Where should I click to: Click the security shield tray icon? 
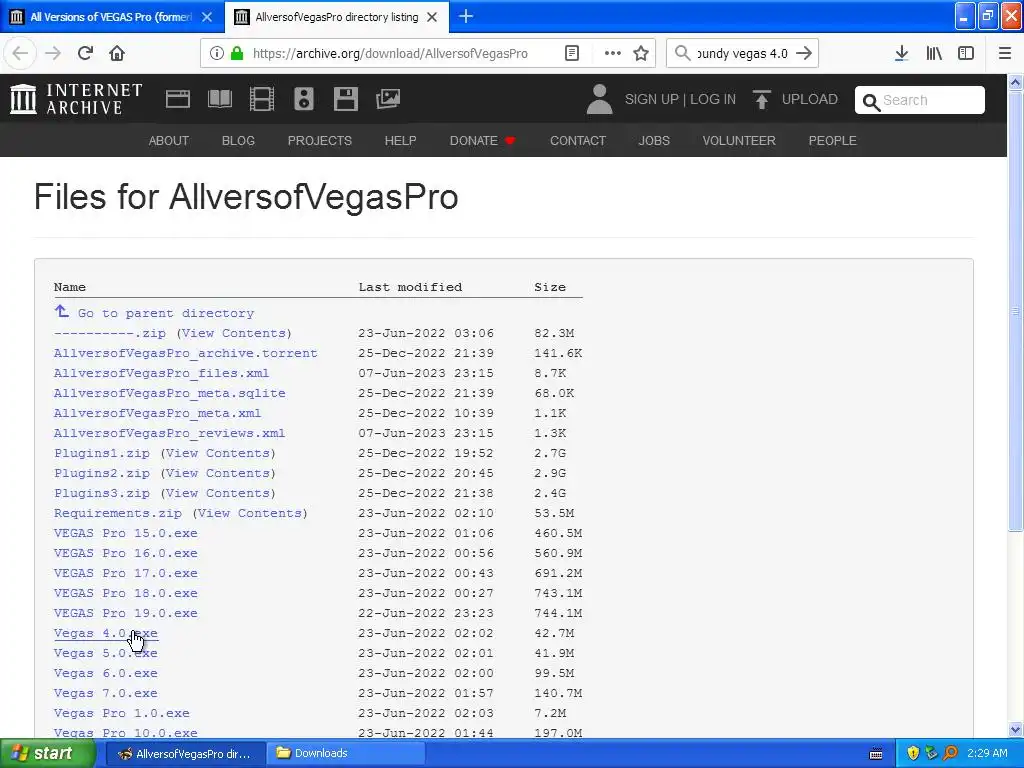913,754
